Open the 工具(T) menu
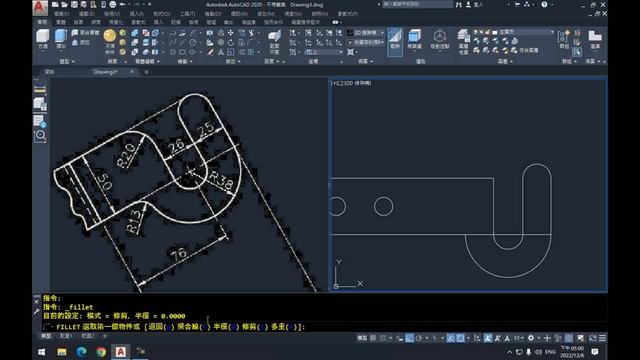This screenshot has width=640, height=360. pyautogui.click(x=188, y=14)
